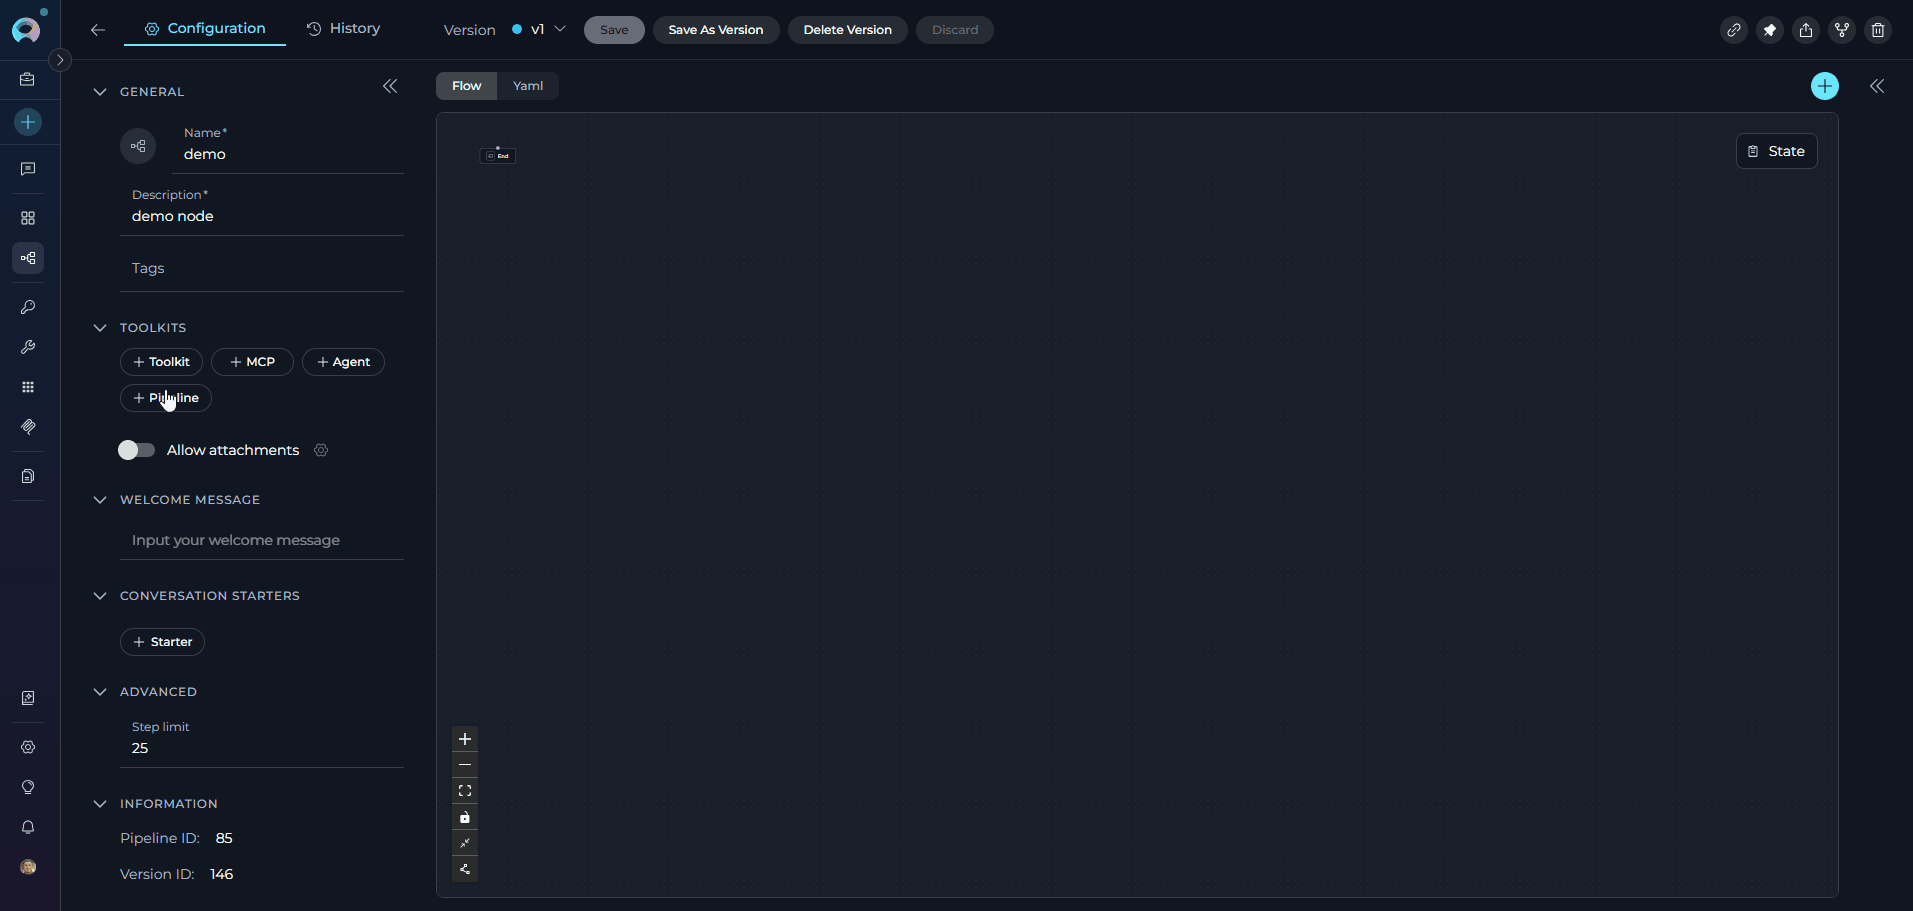
Task: Click the canvas zoom in button
Action: point(465,739)
